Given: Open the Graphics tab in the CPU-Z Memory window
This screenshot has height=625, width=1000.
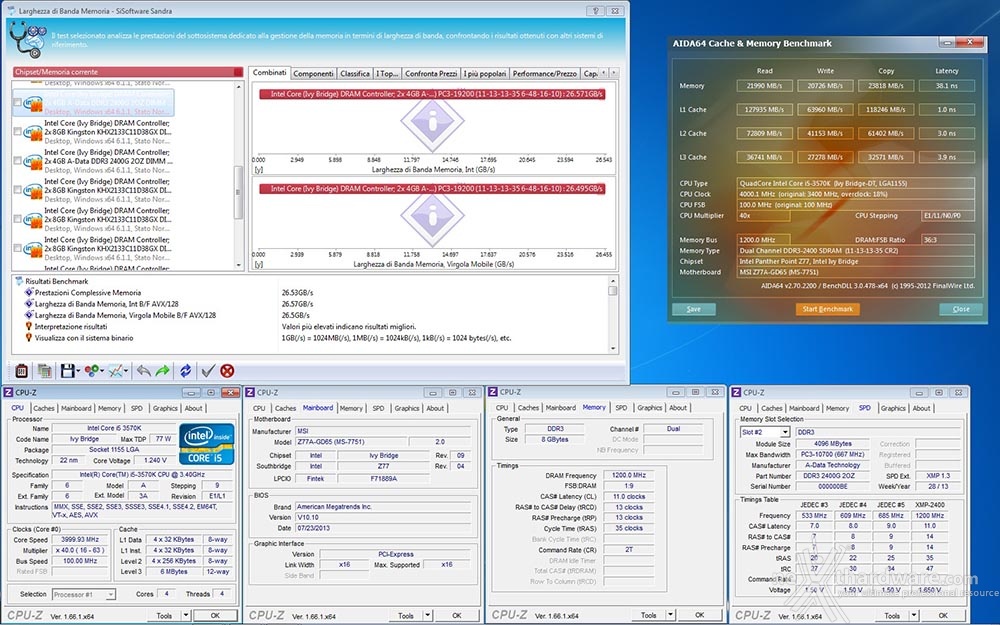Looking at the screenshot, I should point(650,408).
